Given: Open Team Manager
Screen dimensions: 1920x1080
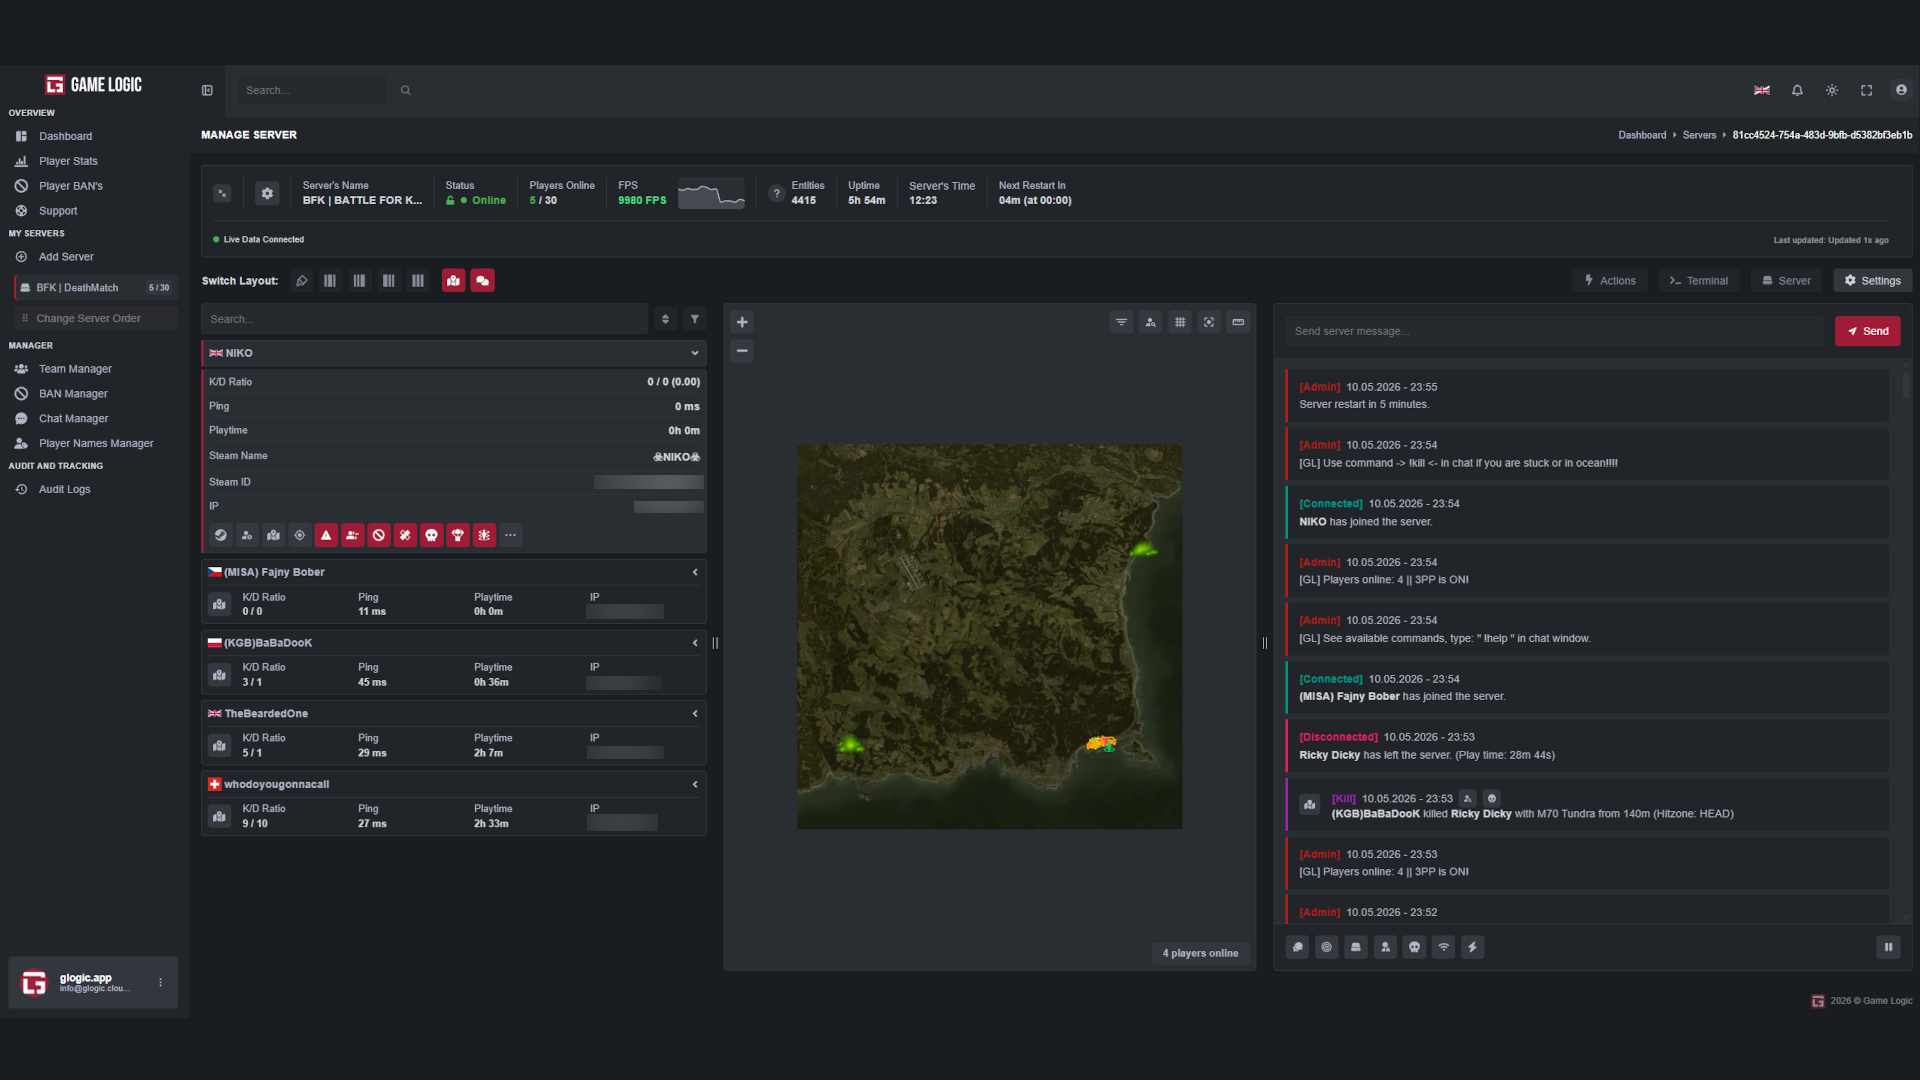Looking at the screenshot, I should pyautogui.click(x=75, y=369).
